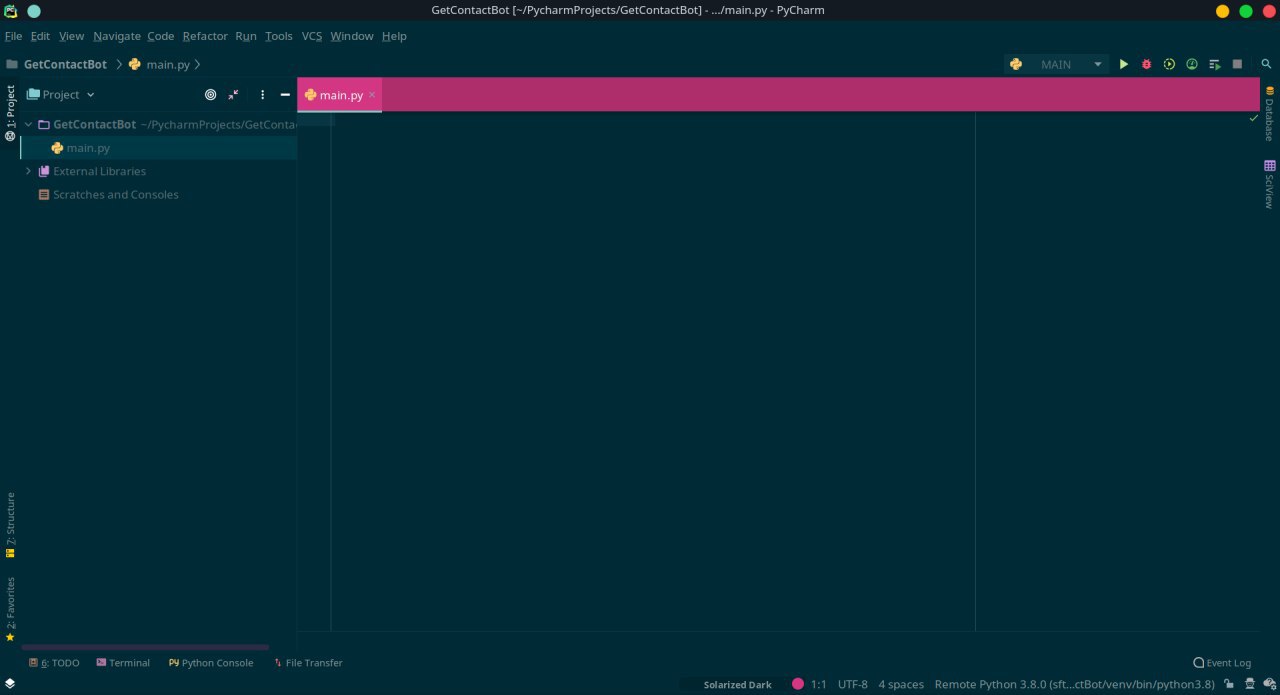Image resolution: width=1280 pixels, height=695 pixels.
Task: Click the teal circle button in title bar
Action: [33, 11]
